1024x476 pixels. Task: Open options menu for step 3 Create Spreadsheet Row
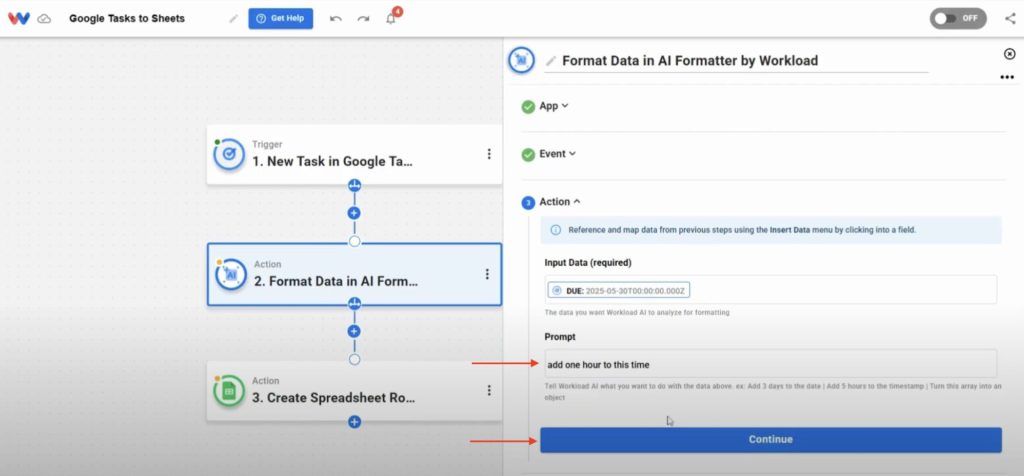coord(488,390)
